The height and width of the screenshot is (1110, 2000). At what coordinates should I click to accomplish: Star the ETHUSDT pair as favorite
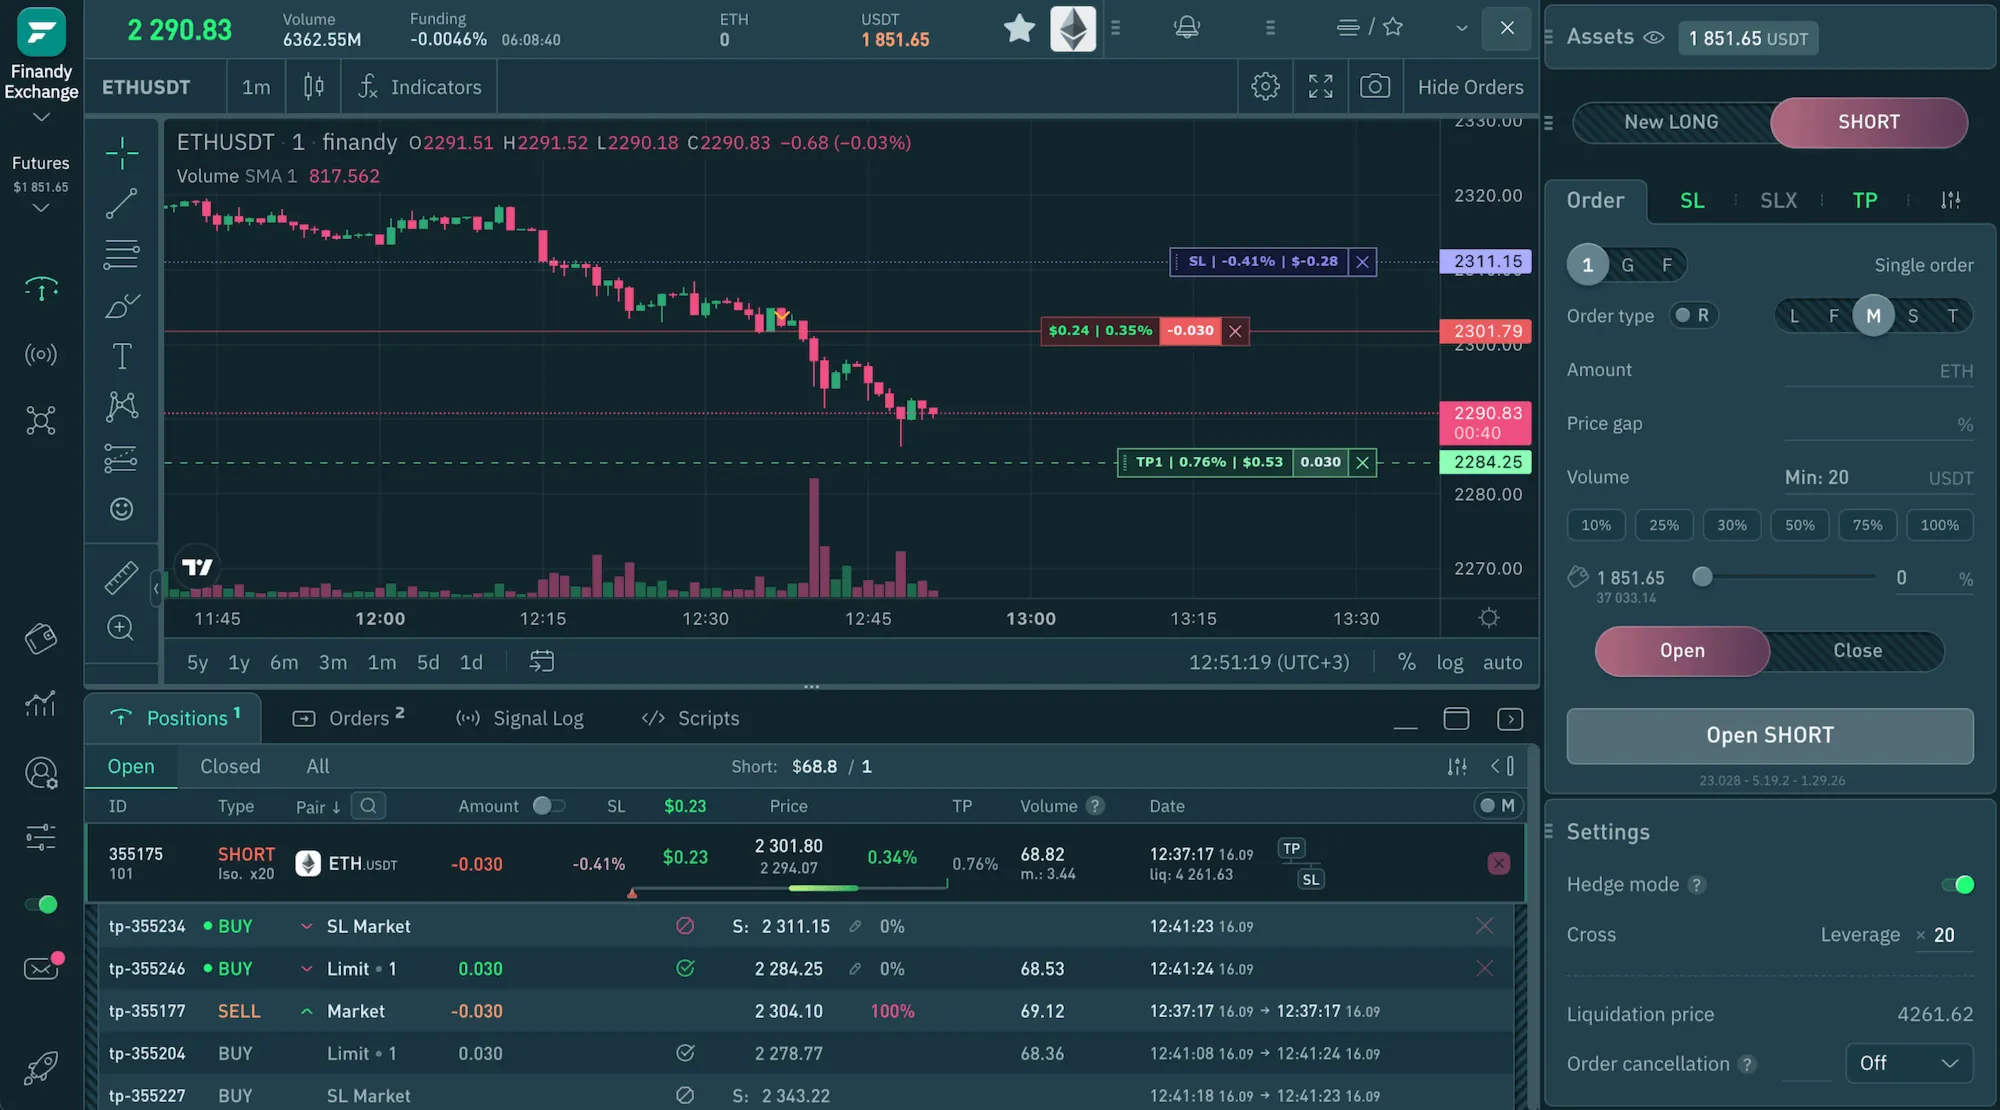[x=1019, y=28]
